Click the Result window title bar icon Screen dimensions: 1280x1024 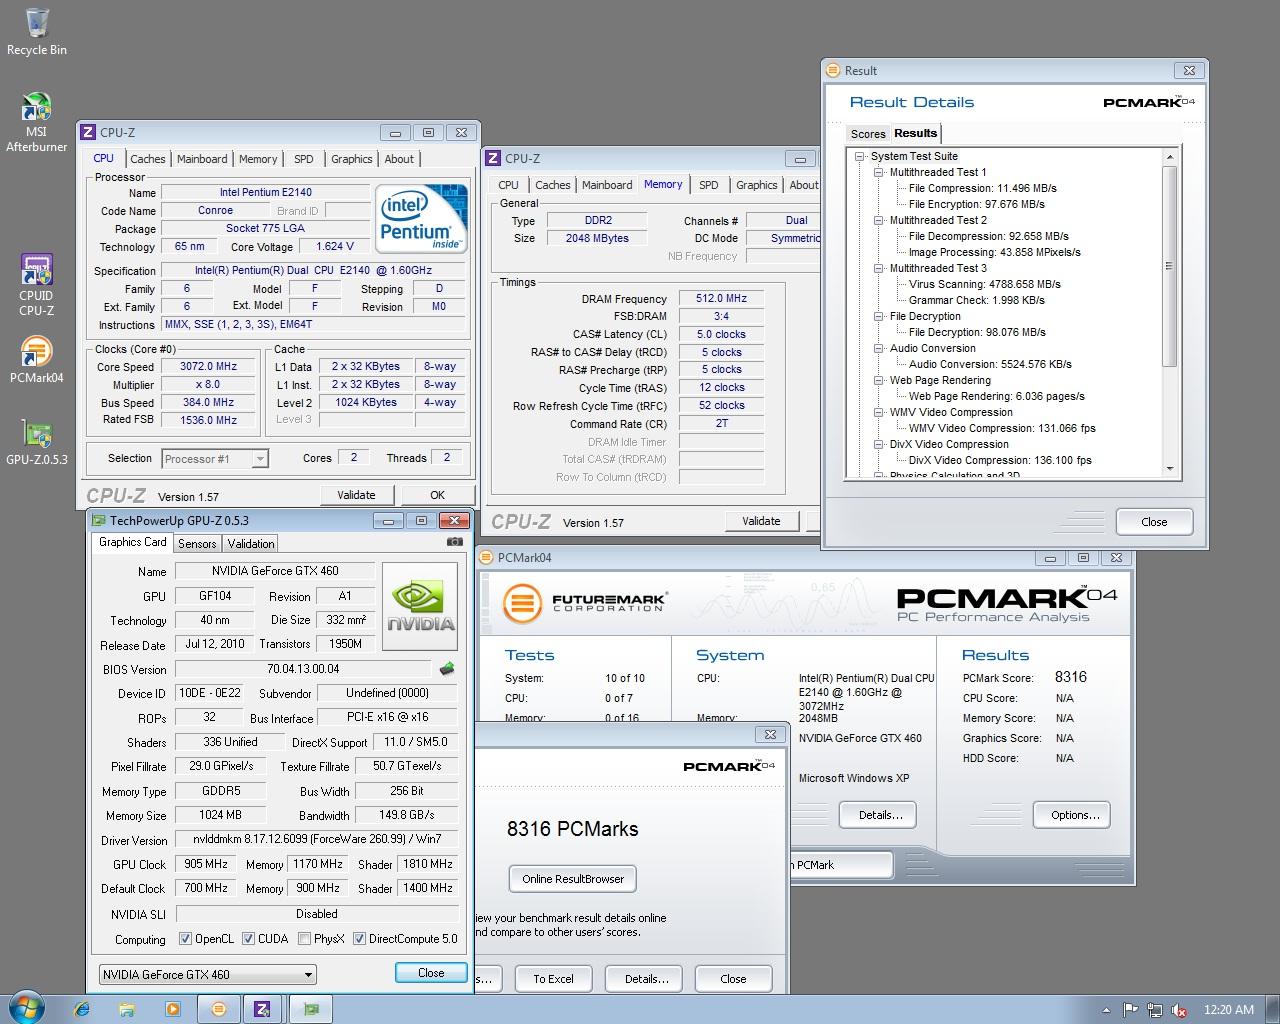833,70
